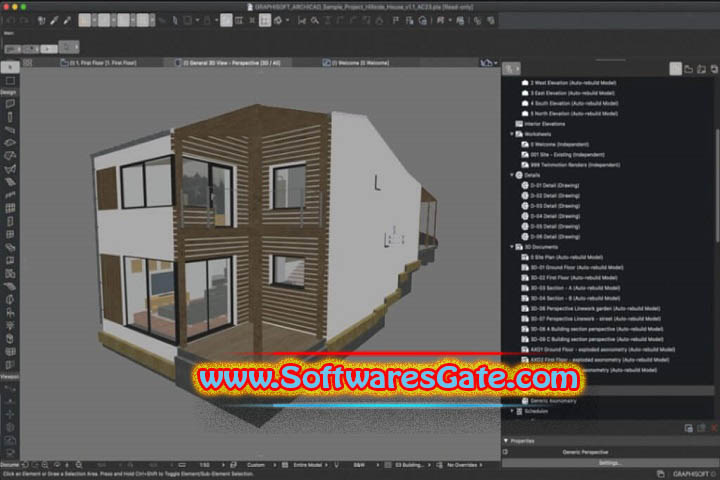Click the B&W pen set option
Image resolution: width=720 pixels, height=480 pixels.
(x=360, y=465)
